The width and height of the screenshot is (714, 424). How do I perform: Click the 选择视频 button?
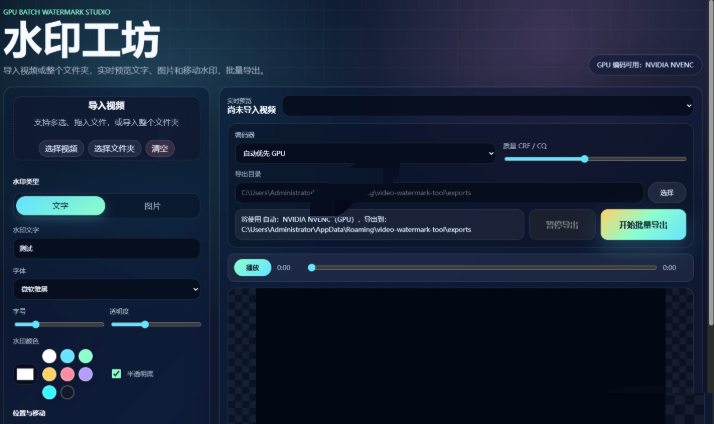61,148
